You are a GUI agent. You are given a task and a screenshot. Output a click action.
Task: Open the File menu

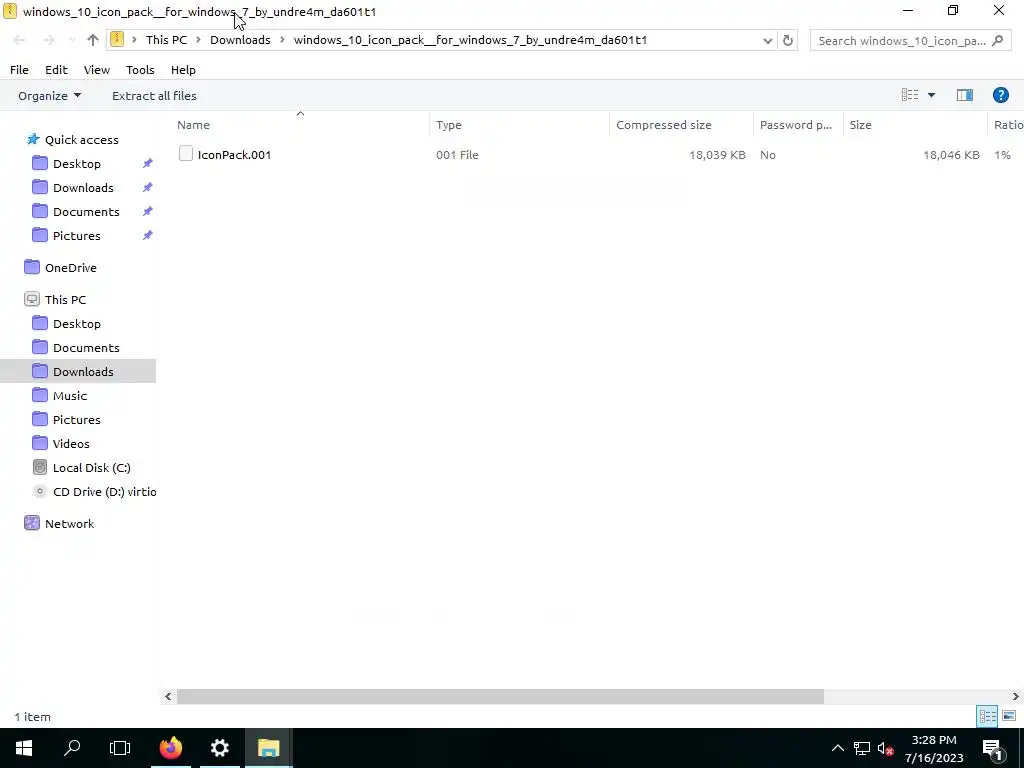click(19, 70)
